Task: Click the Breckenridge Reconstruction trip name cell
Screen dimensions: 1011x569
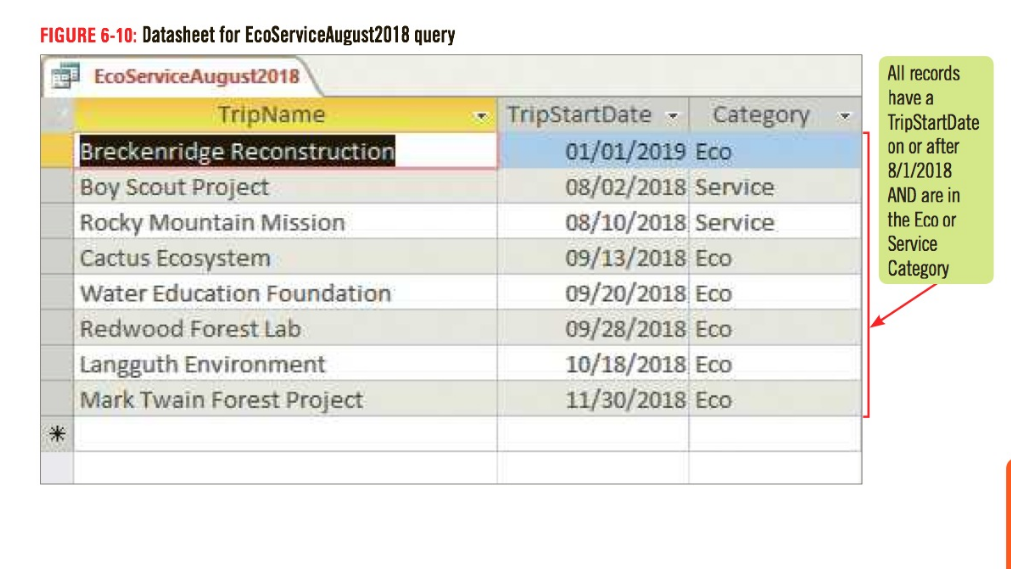Action: tap(286, 151)
